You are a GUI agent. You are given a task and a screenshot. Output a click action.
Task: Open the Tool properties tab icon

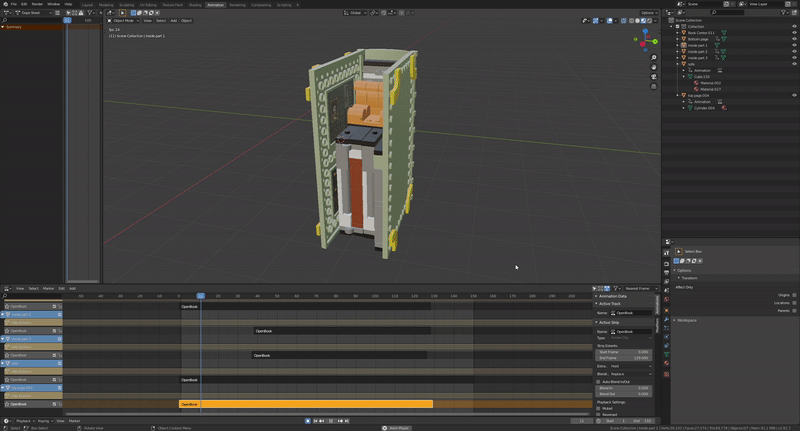pyautogui.click(x=666, y=253)
